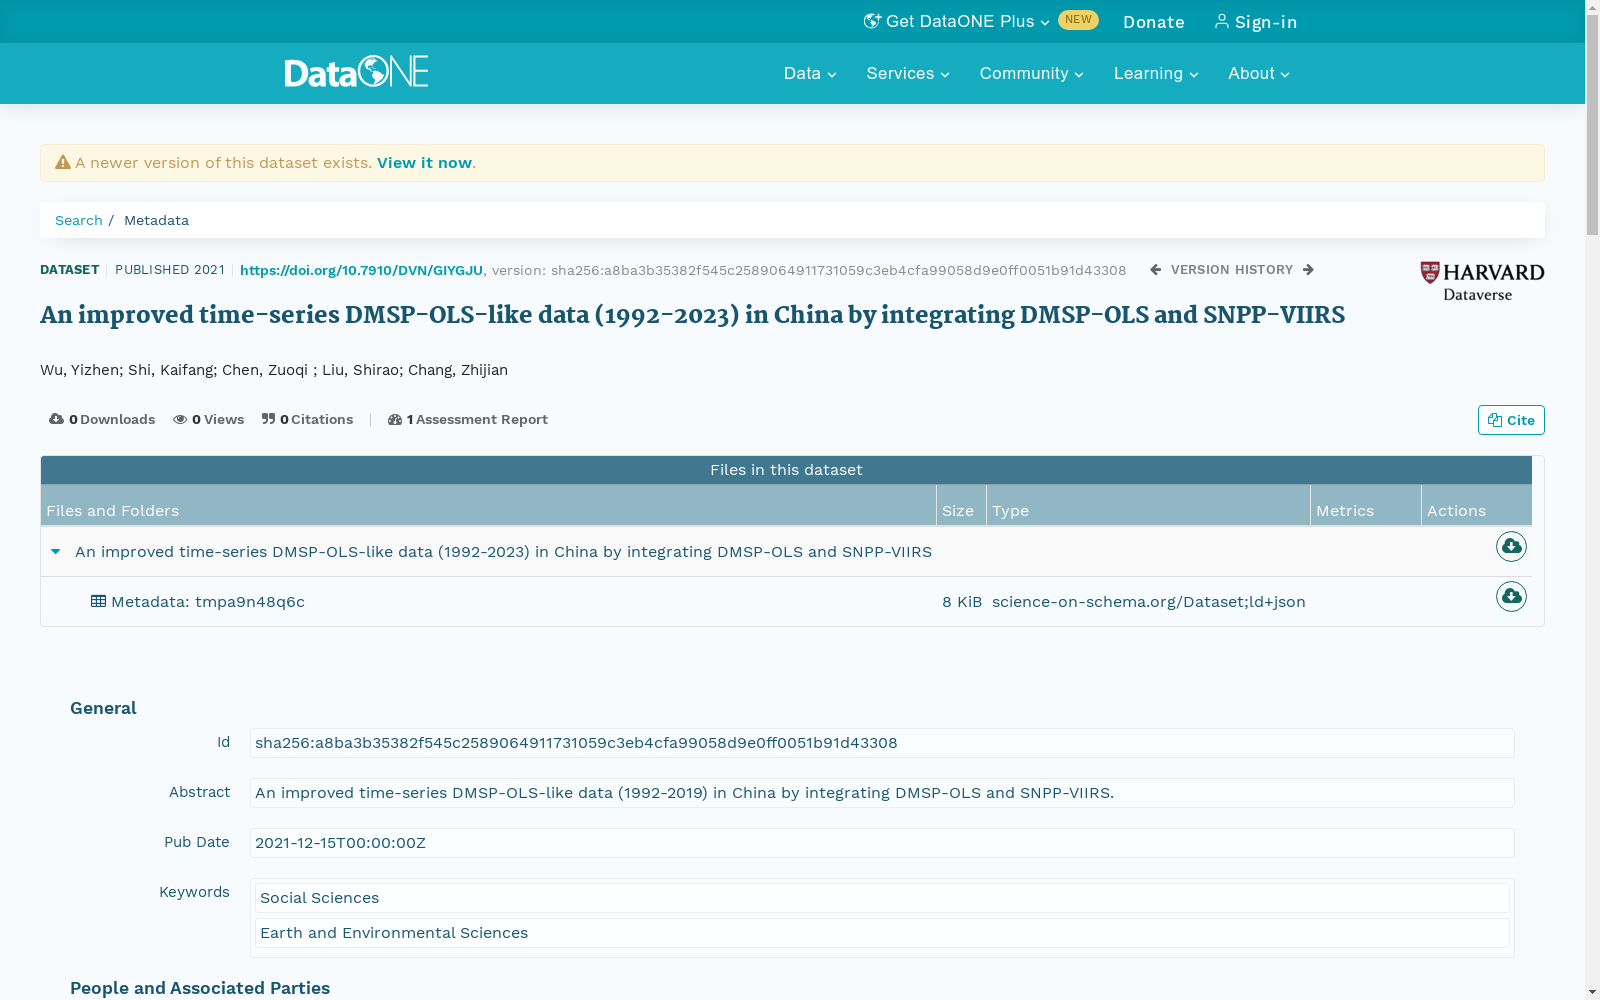Click the NEW badge

[x=1078, y=20]
